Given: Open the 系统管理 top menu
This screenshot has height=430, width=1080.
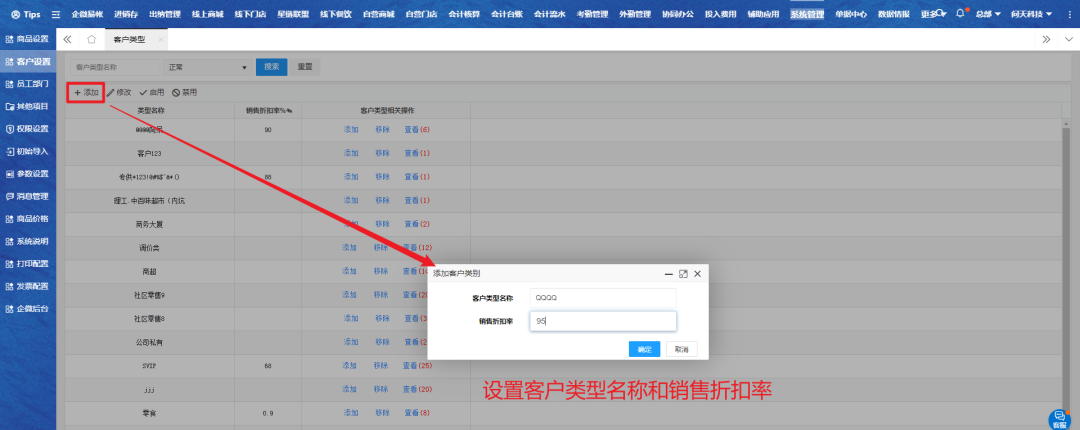Looking at the screenshot, I should [807, 15].
